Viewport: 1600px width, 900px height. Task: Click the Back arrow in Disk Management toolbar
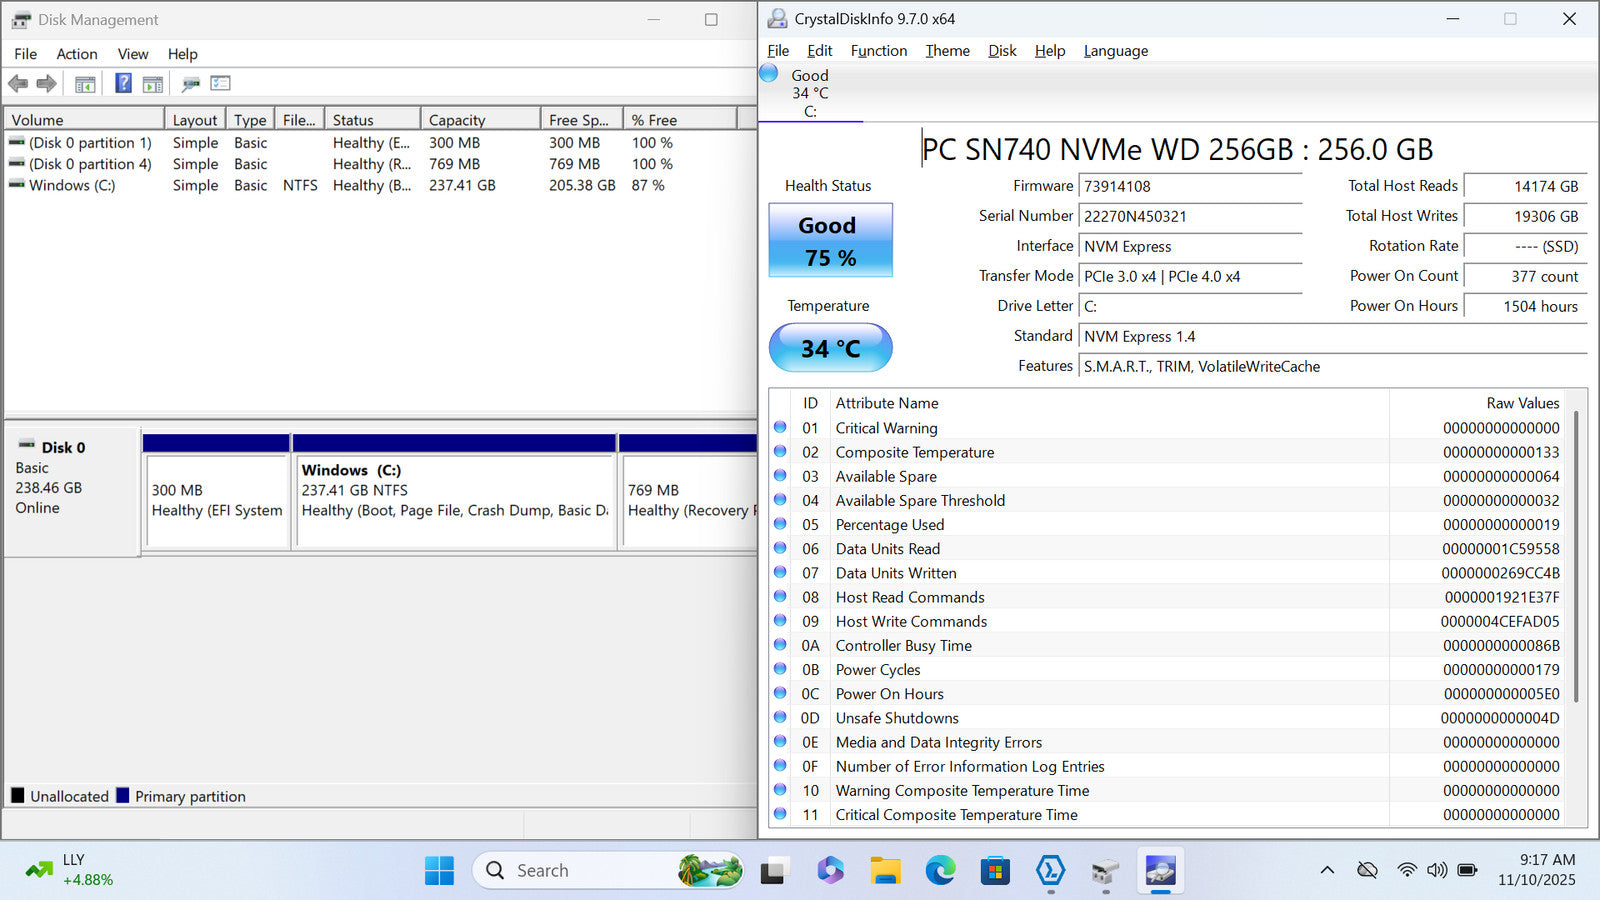click(x=18, y=84)
